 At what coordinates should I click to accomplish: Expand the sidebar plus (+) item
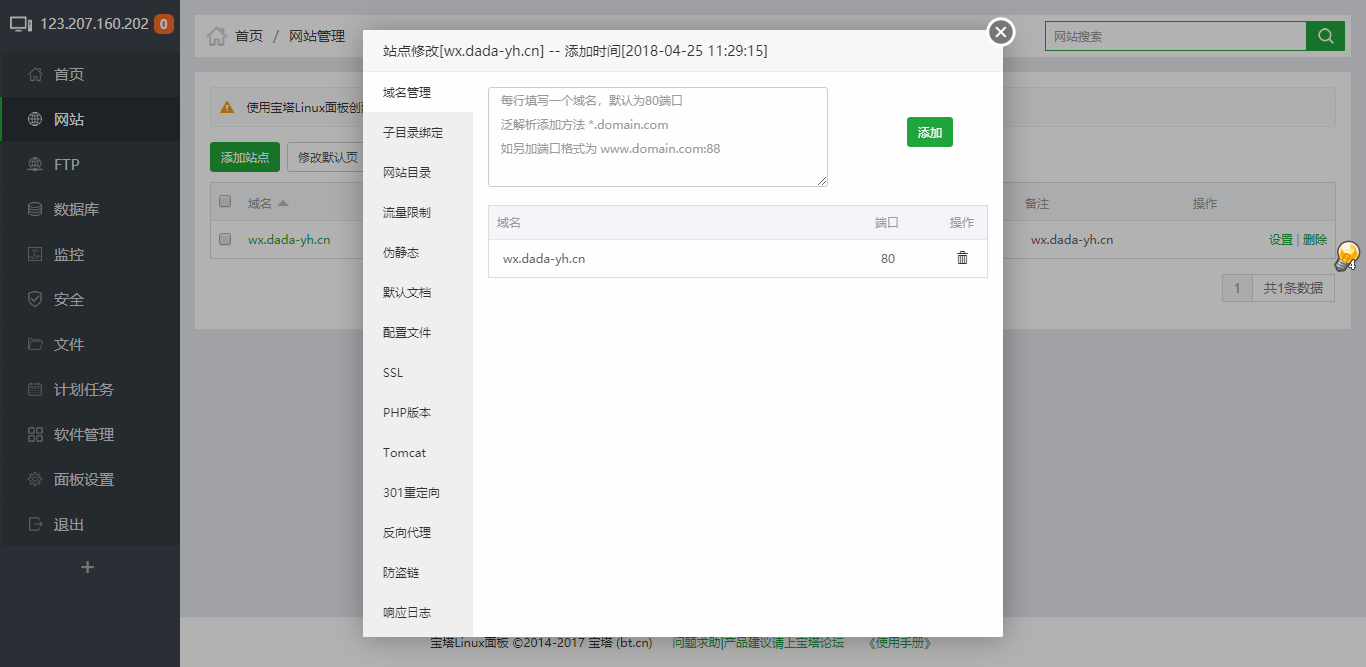click(88, 566)
